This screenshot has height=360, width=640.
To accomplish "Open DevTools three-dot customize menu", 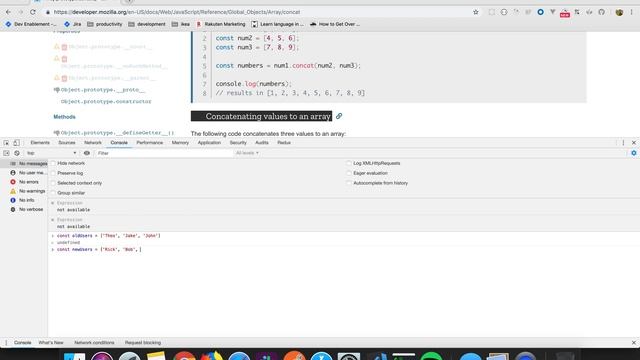I will [623, 143].
